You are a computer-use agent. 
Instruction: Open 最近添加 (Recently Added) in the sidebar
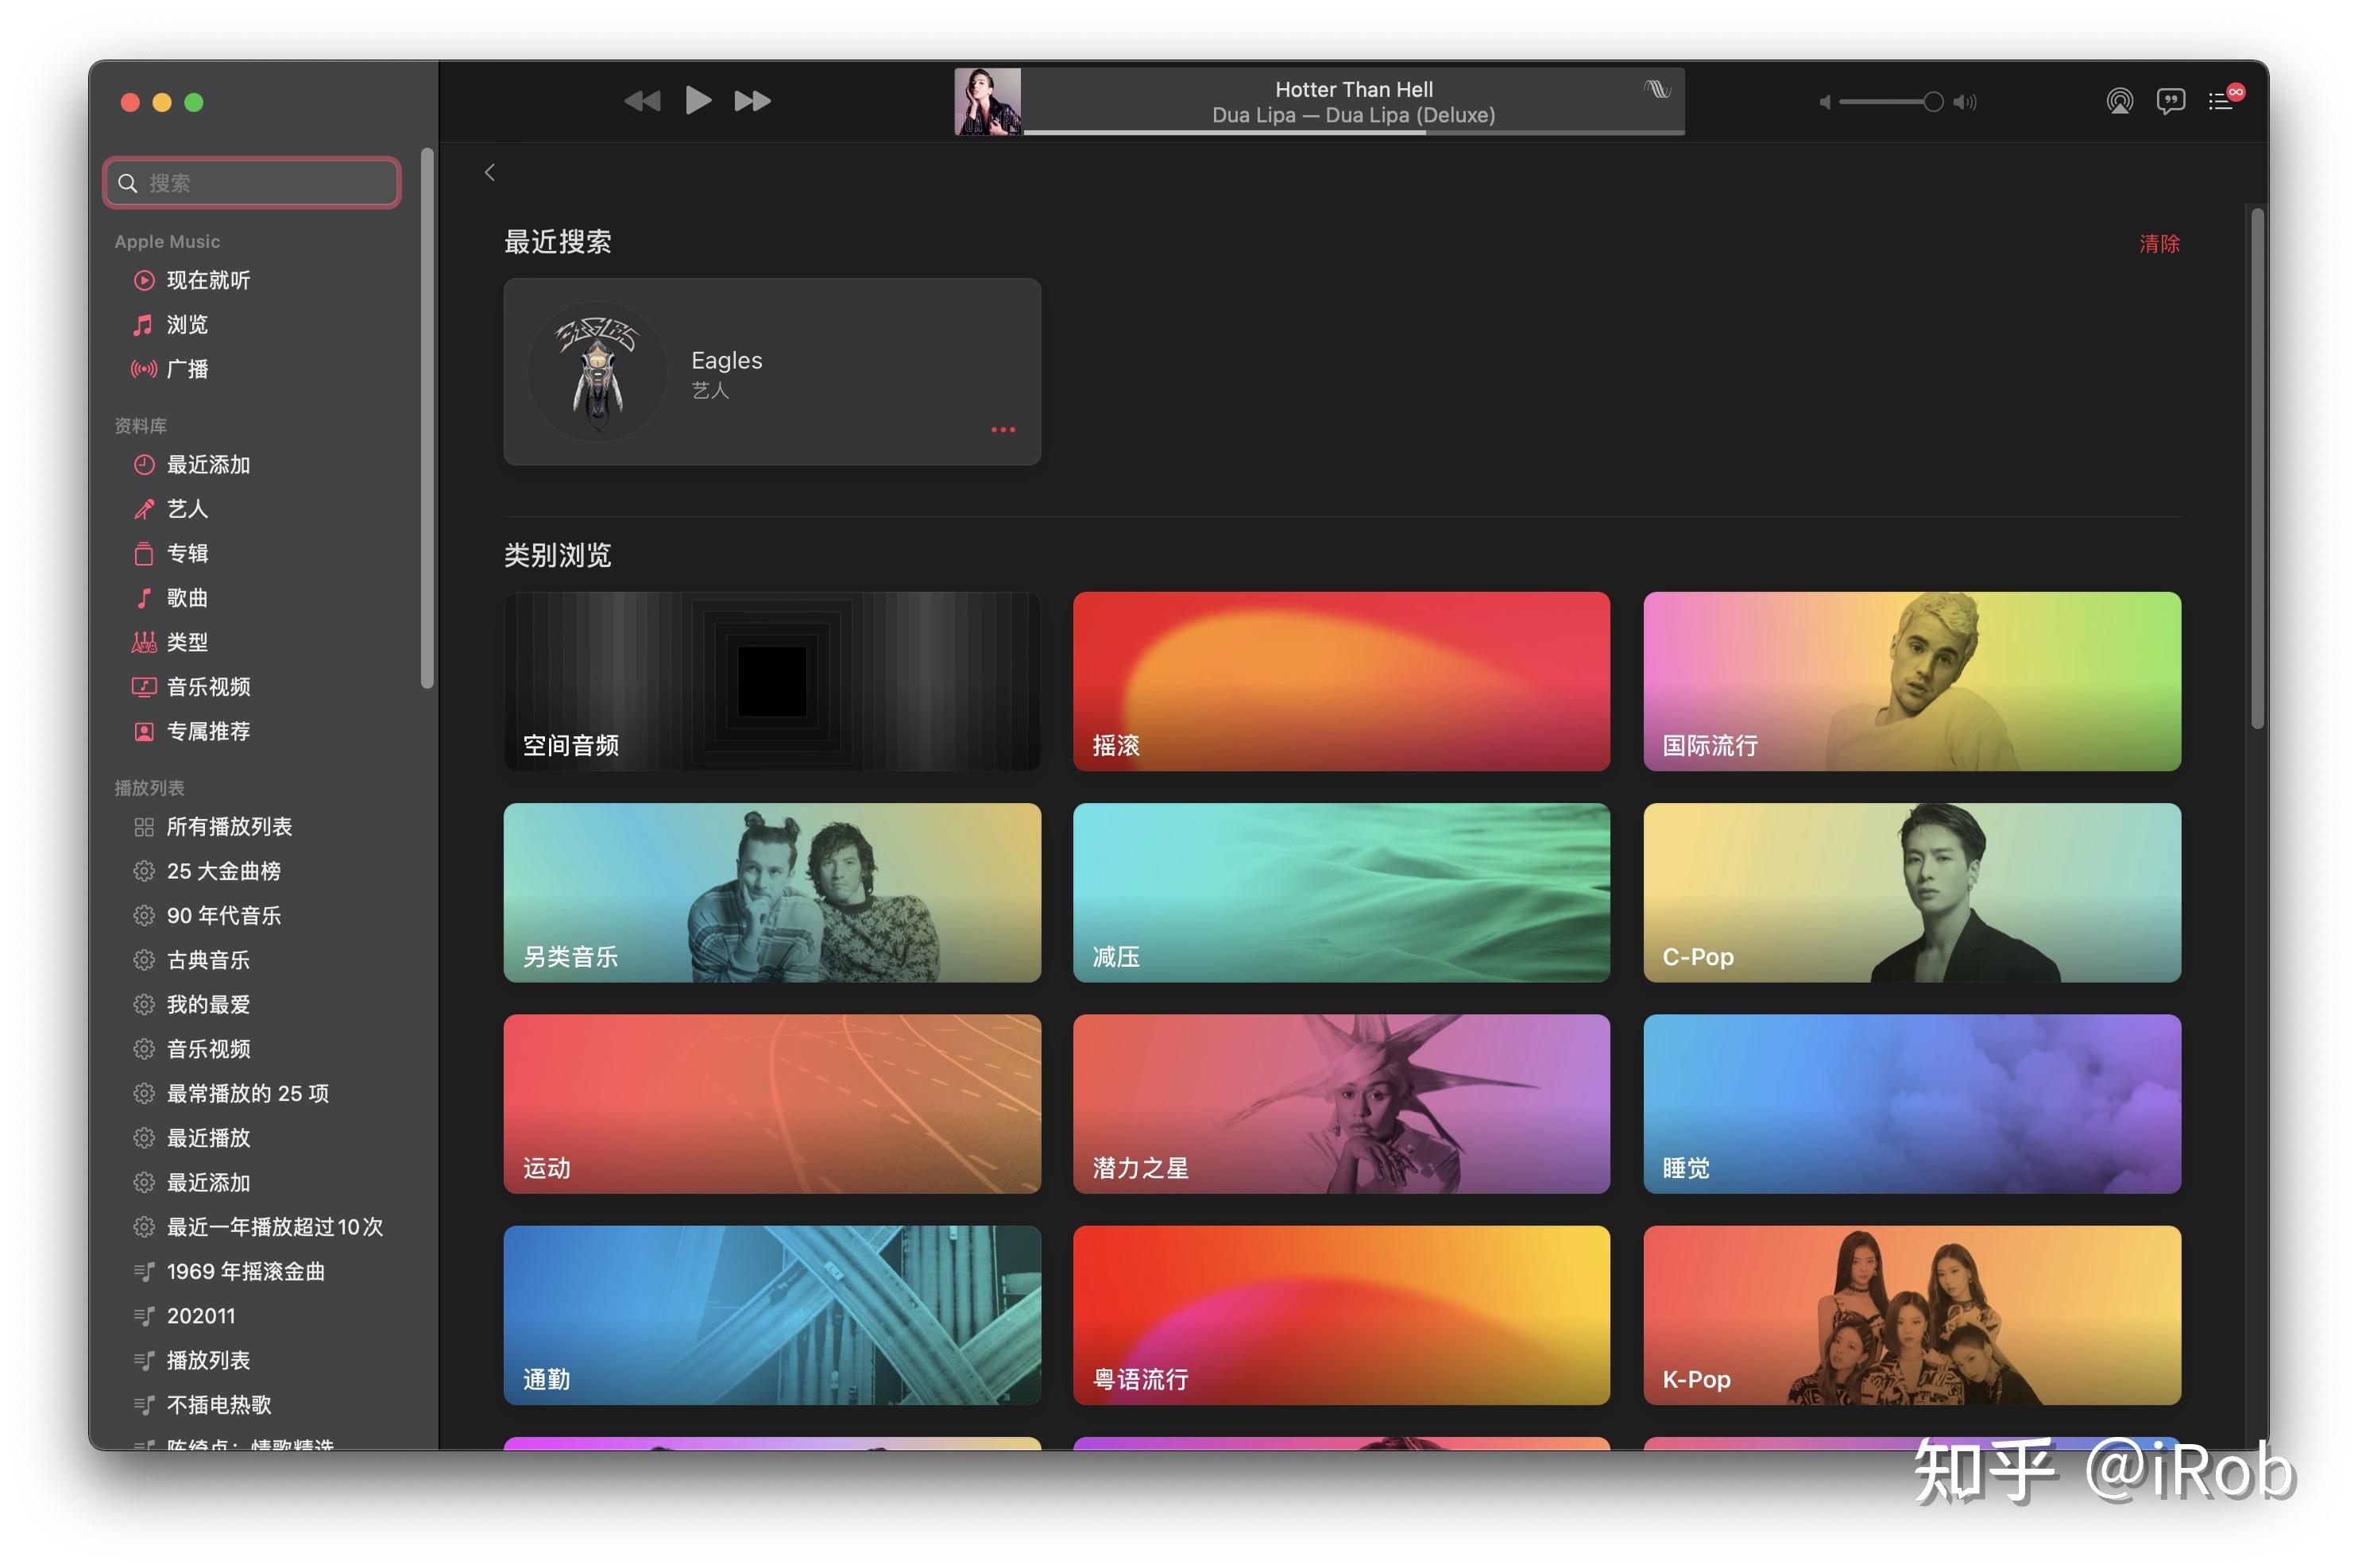pos(206,464)
